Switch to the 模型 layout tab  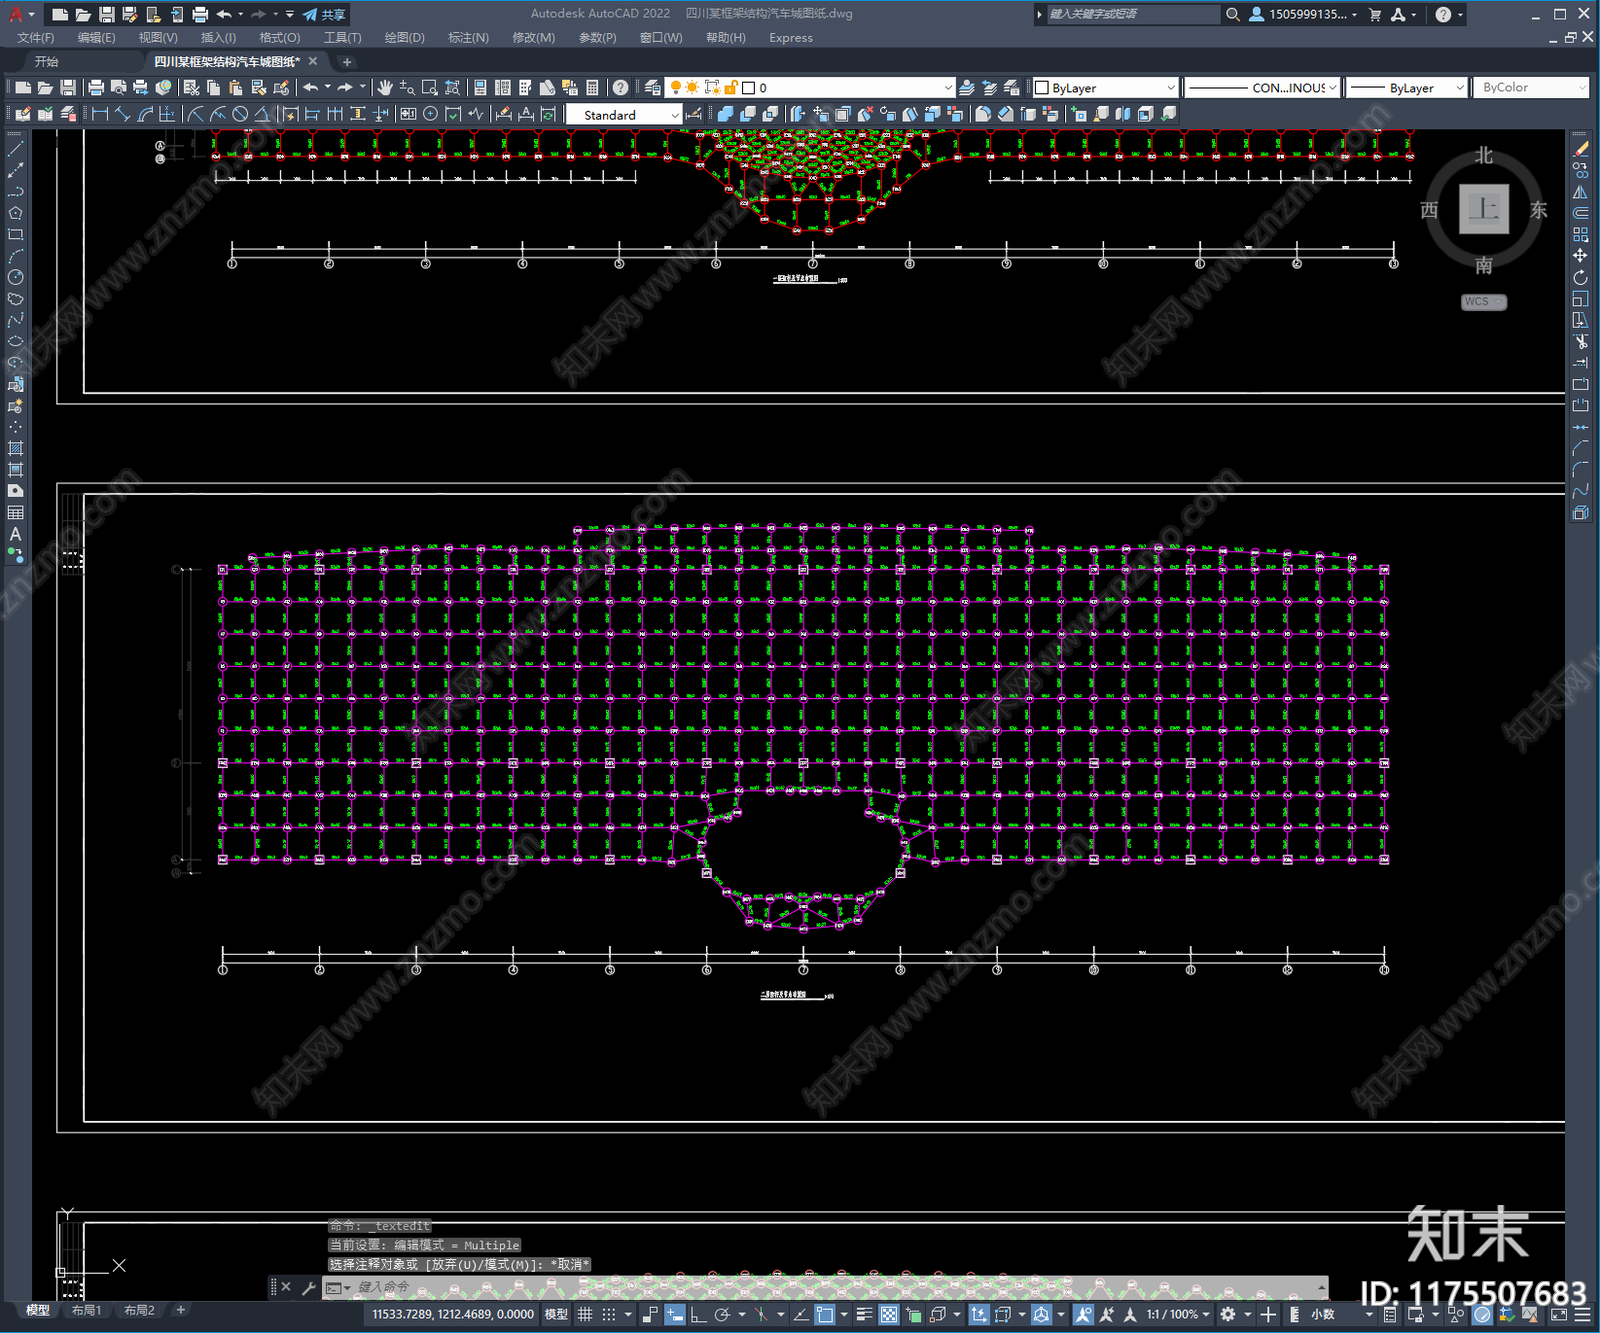[x=37, y=1310]
